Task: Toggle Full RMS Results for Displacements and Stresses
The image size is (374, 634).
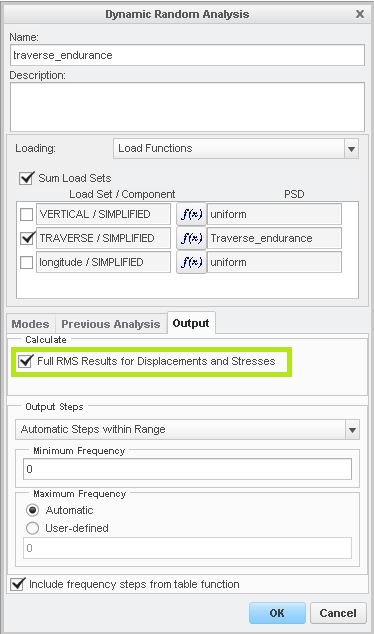Action: (25, 361)
